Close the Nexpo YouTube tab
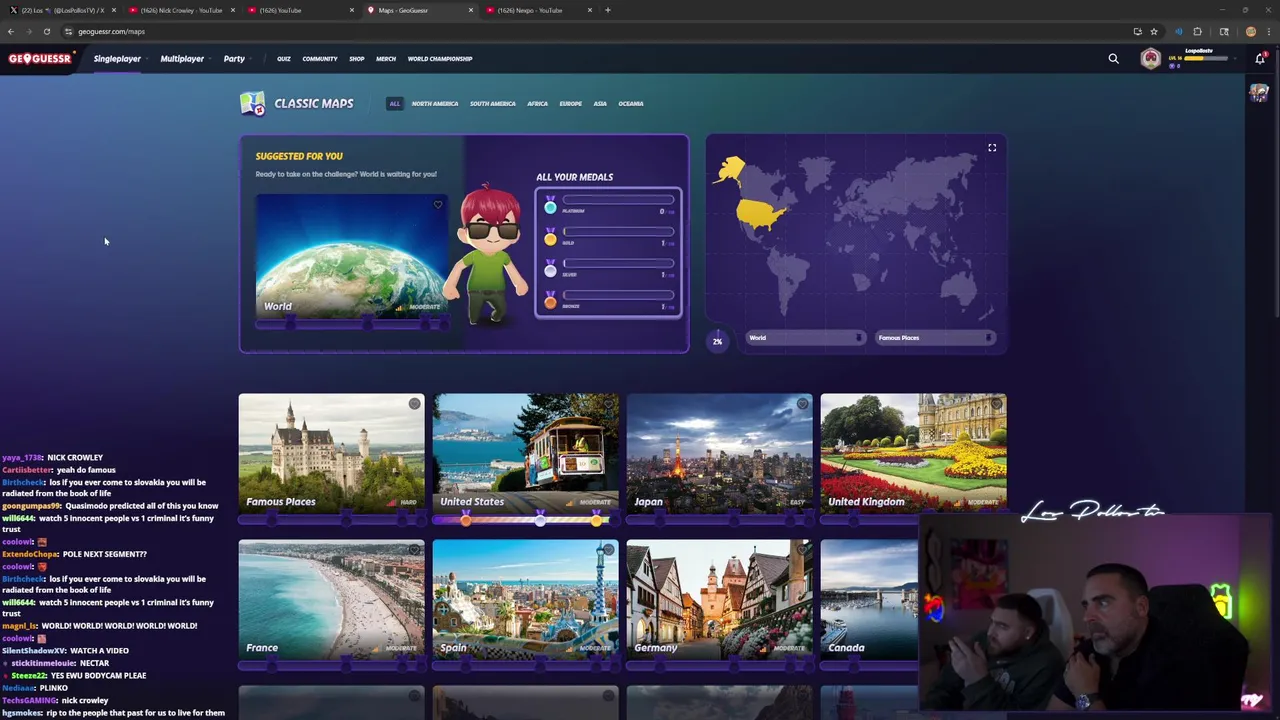Viewport: 1280px width, 720px height. point(590,10)
